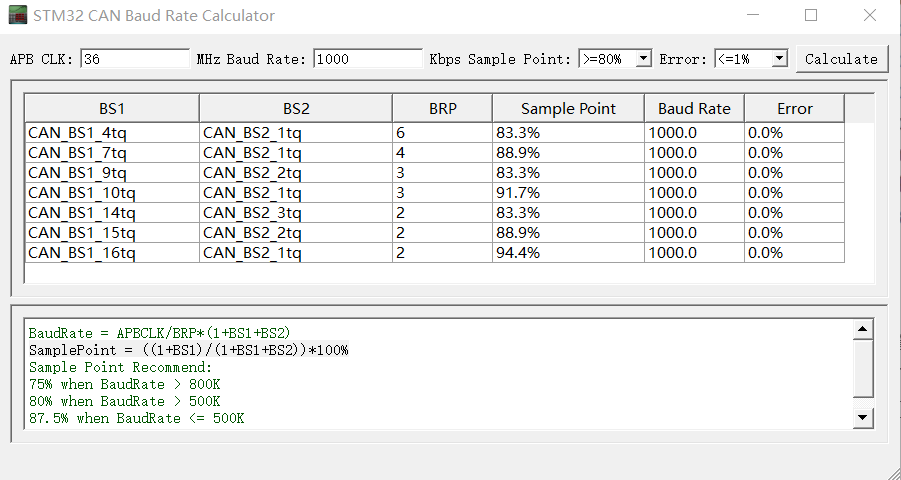Select the CAN_BS1_9tq row cell

click(x=112, y=173)
